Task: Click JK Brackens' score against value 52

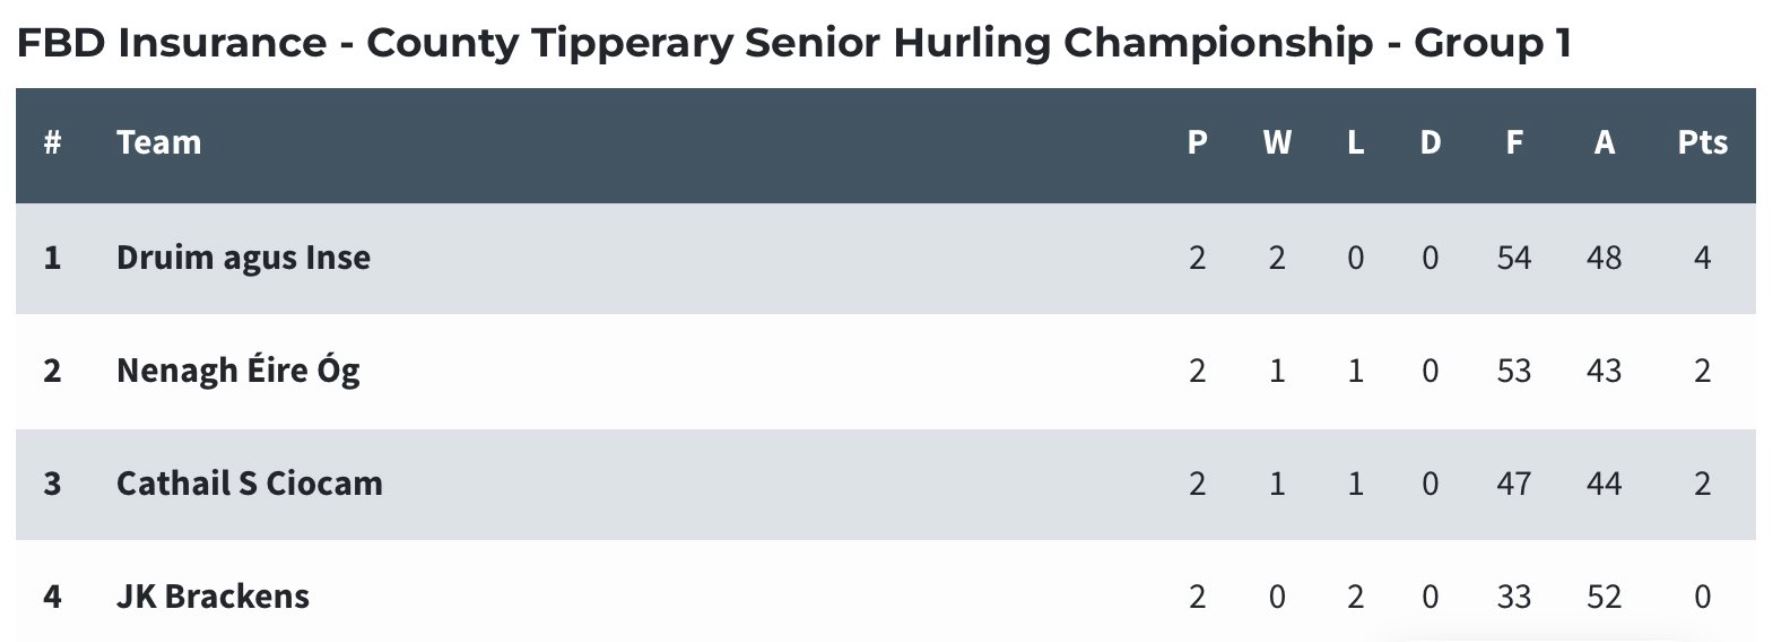Action: 1604,597
